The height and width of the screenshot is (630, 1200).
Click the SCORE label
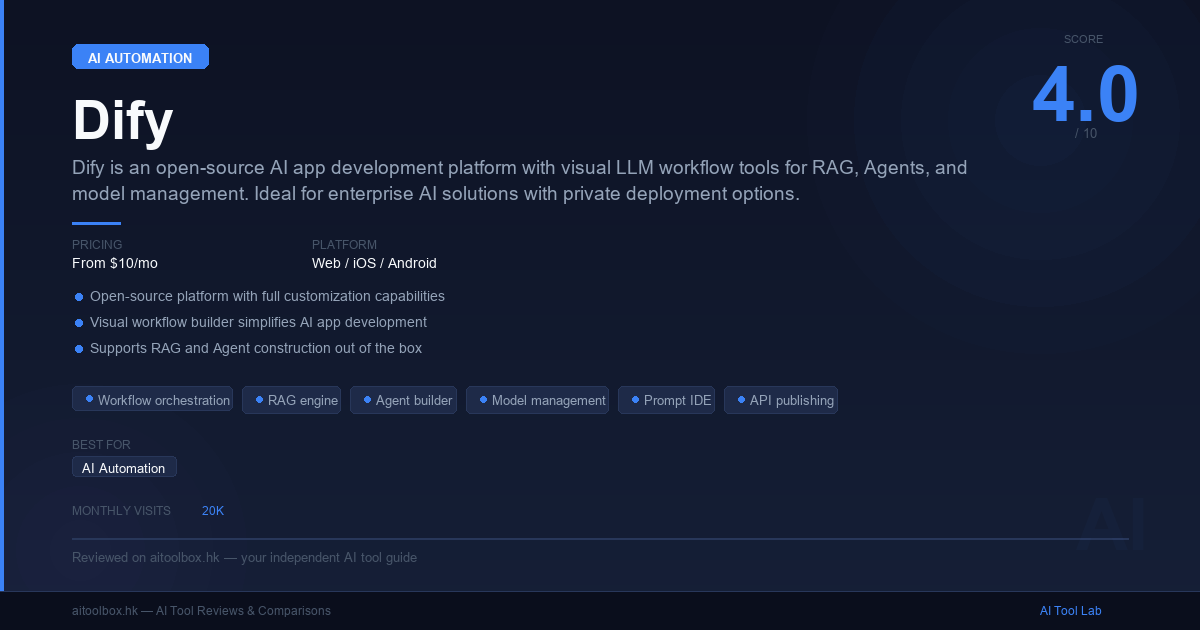tap(1084, 40)
